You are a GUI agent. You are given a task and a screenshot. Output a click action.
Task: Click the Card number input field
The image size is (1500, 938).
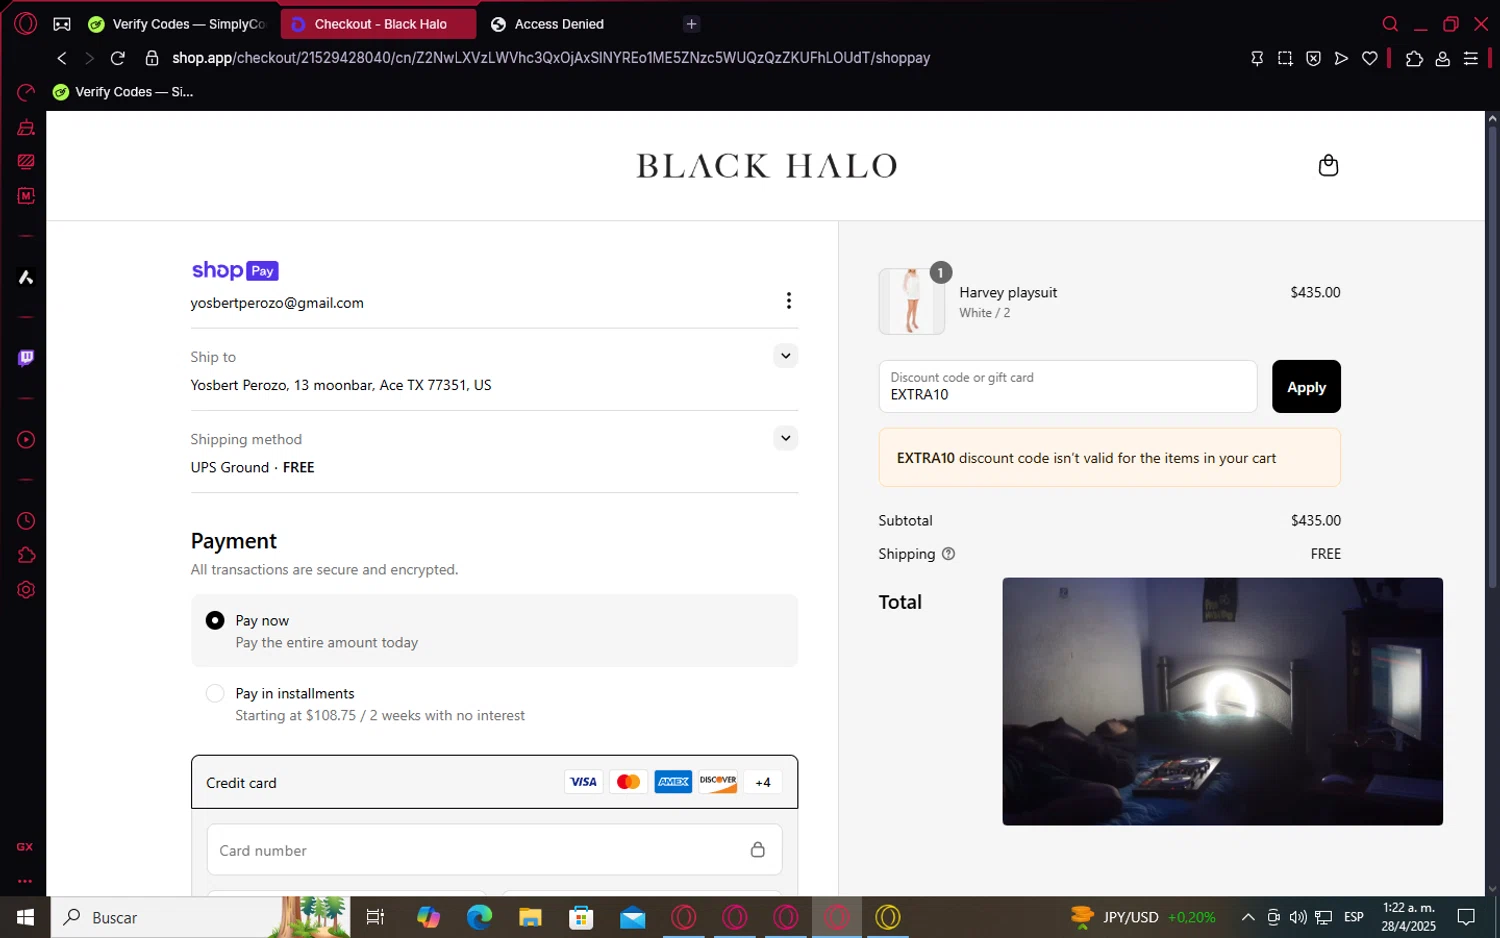(494, 850)
